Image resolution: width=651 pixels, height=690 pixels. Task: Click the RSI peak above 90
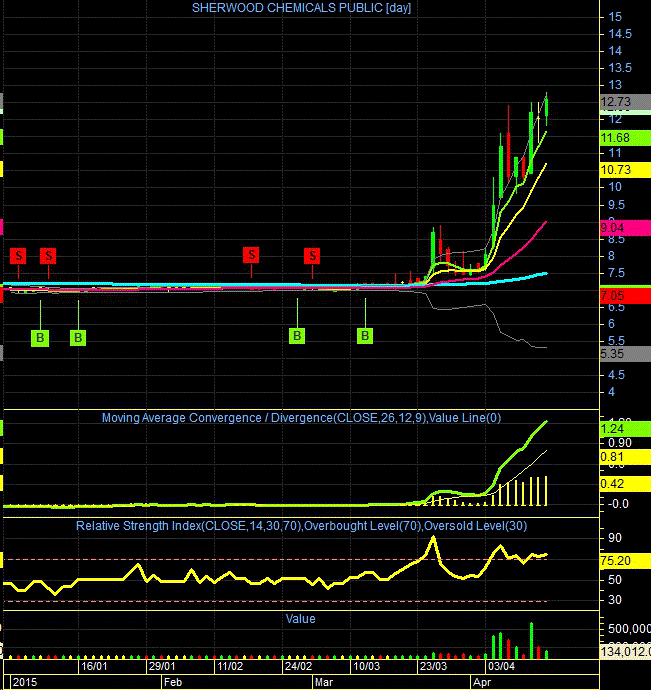[434, 537]
